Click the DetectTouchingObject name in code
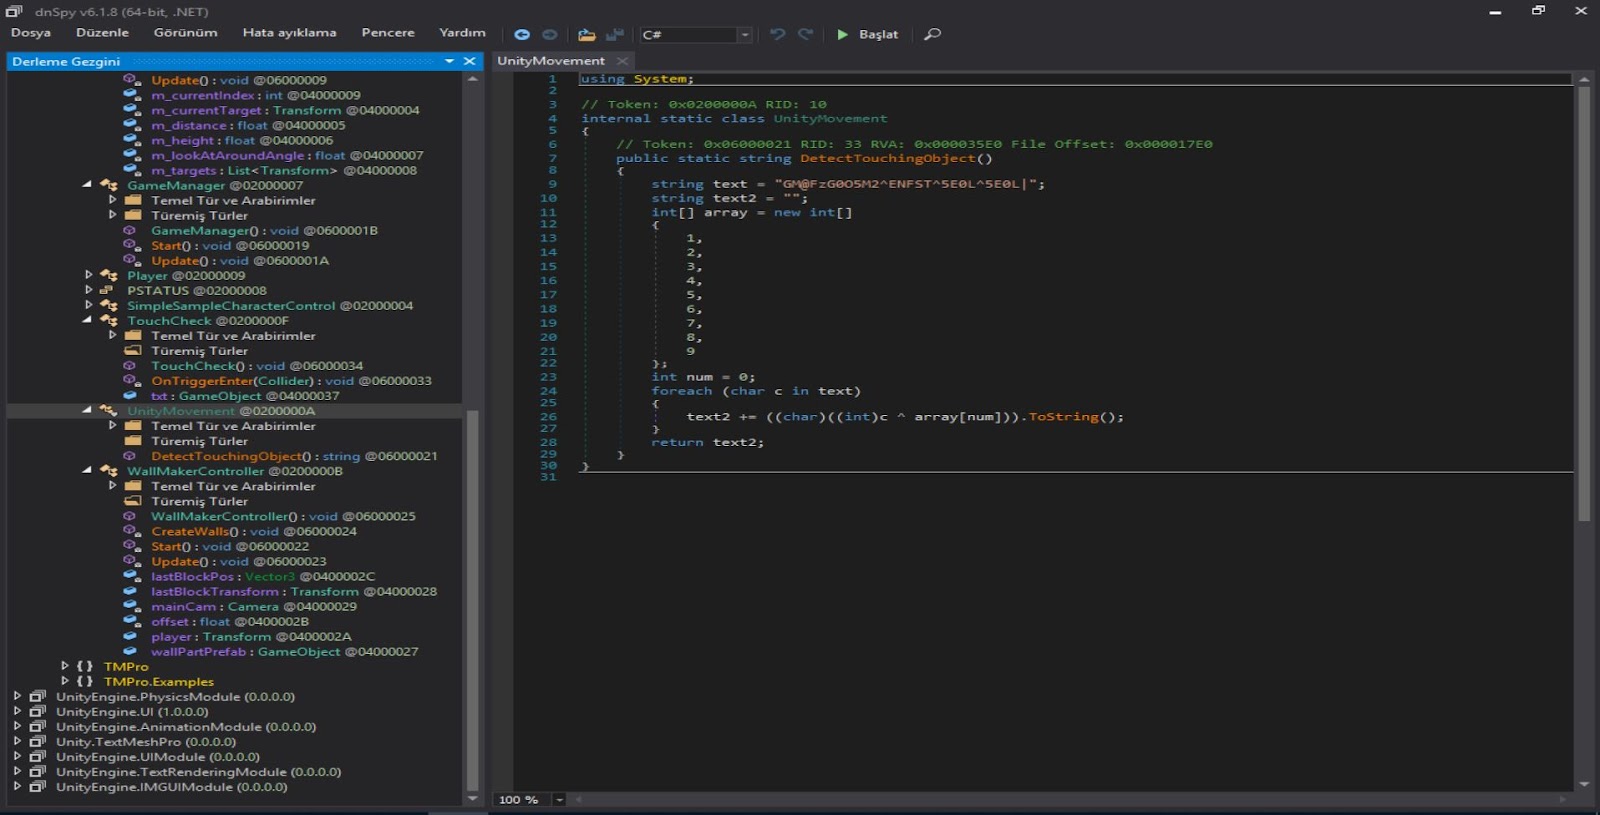The height and width of the screenshot is (815, 1600). pos(887,158)
